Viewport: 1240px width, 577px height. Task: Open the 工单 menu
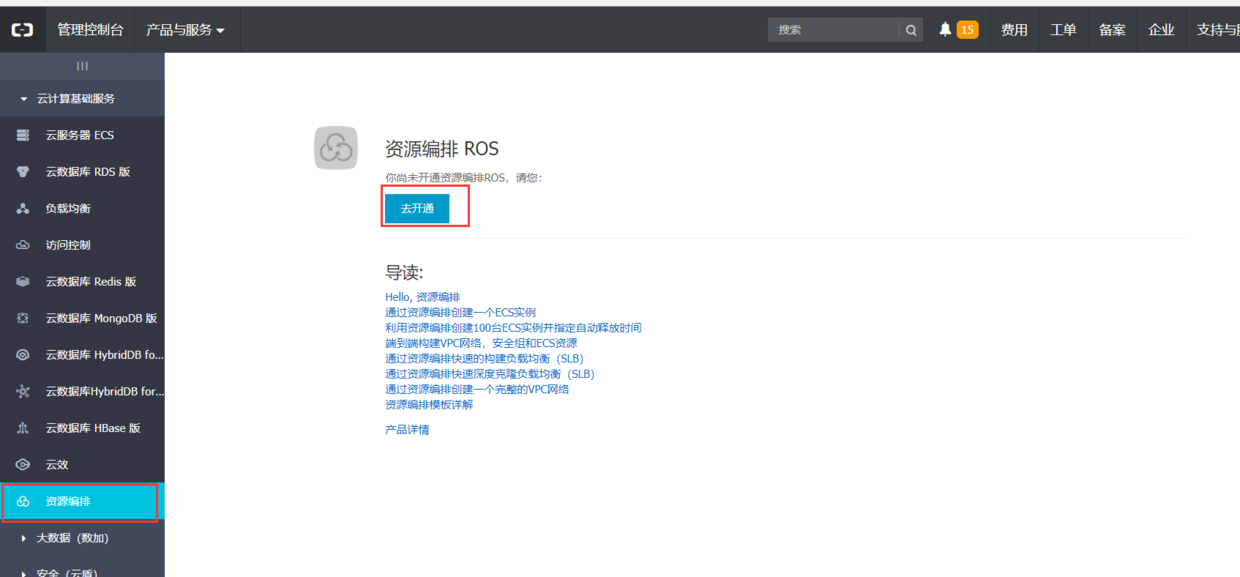point(1063,30)
